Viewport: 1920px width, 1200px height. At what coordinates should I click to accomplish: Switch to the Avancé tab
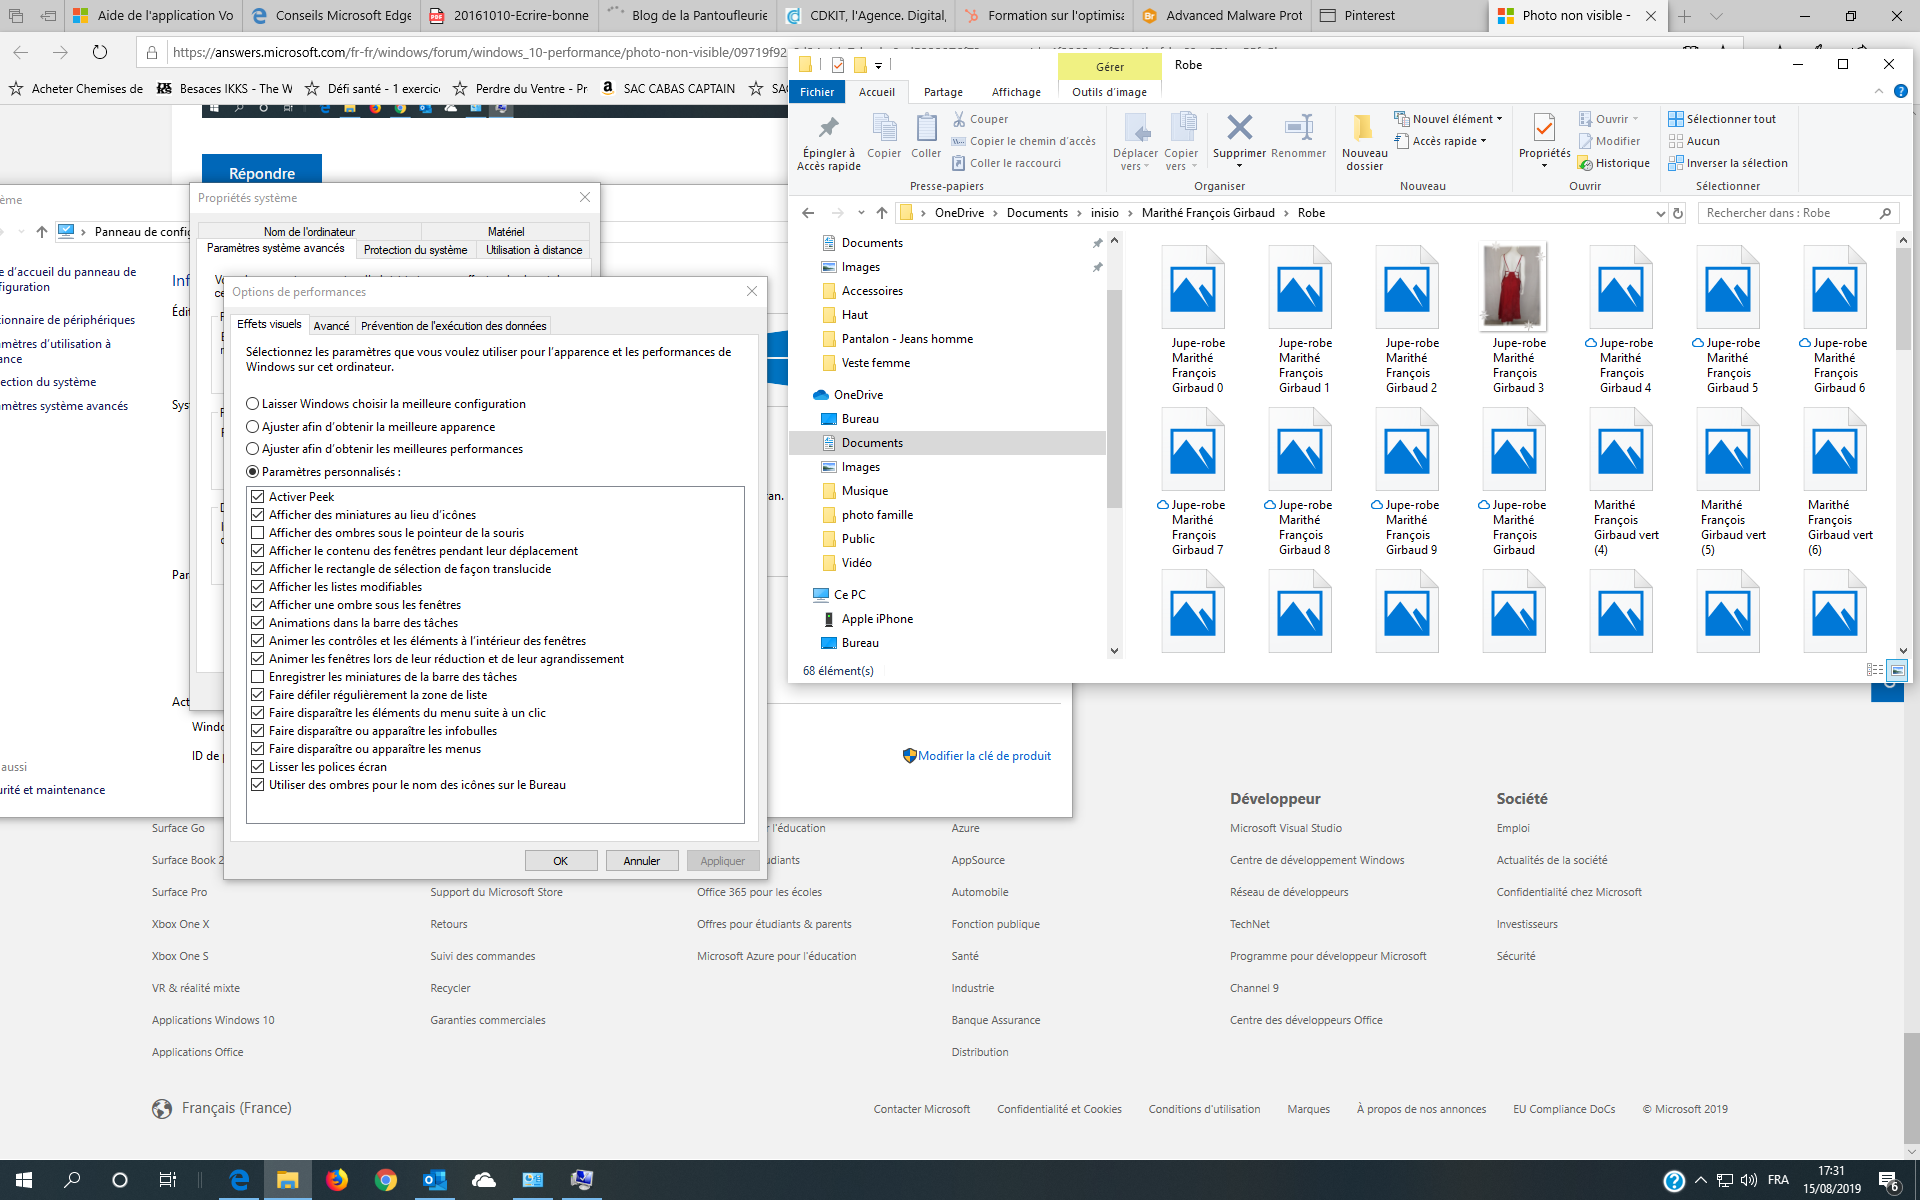click(x=331, y=326)
